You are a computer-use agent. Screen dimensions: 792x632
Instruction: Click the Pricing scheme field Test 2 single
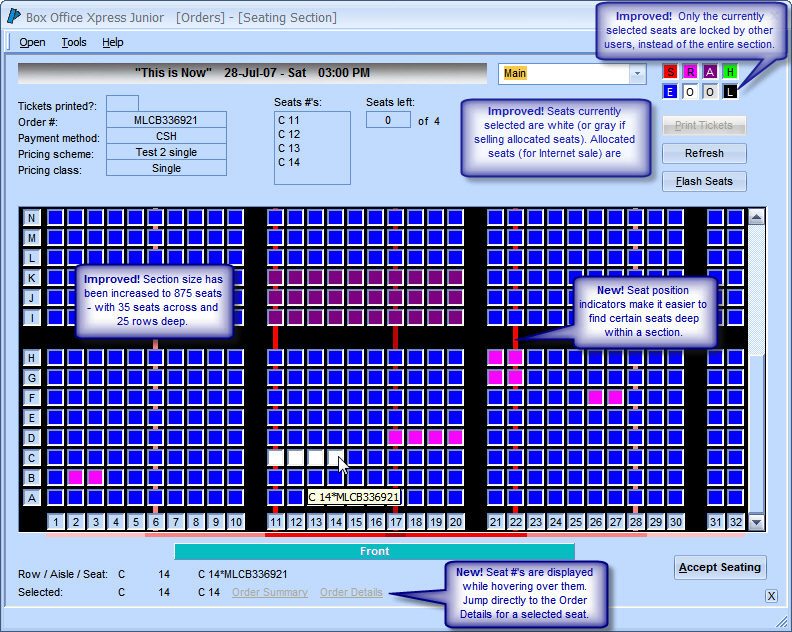166,152
